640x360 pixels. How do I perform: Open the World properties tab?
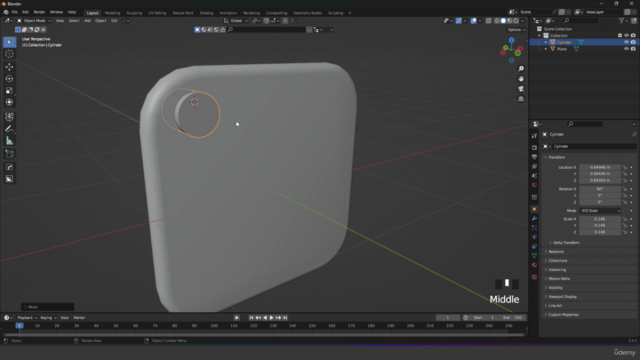[x=534, y=185]
